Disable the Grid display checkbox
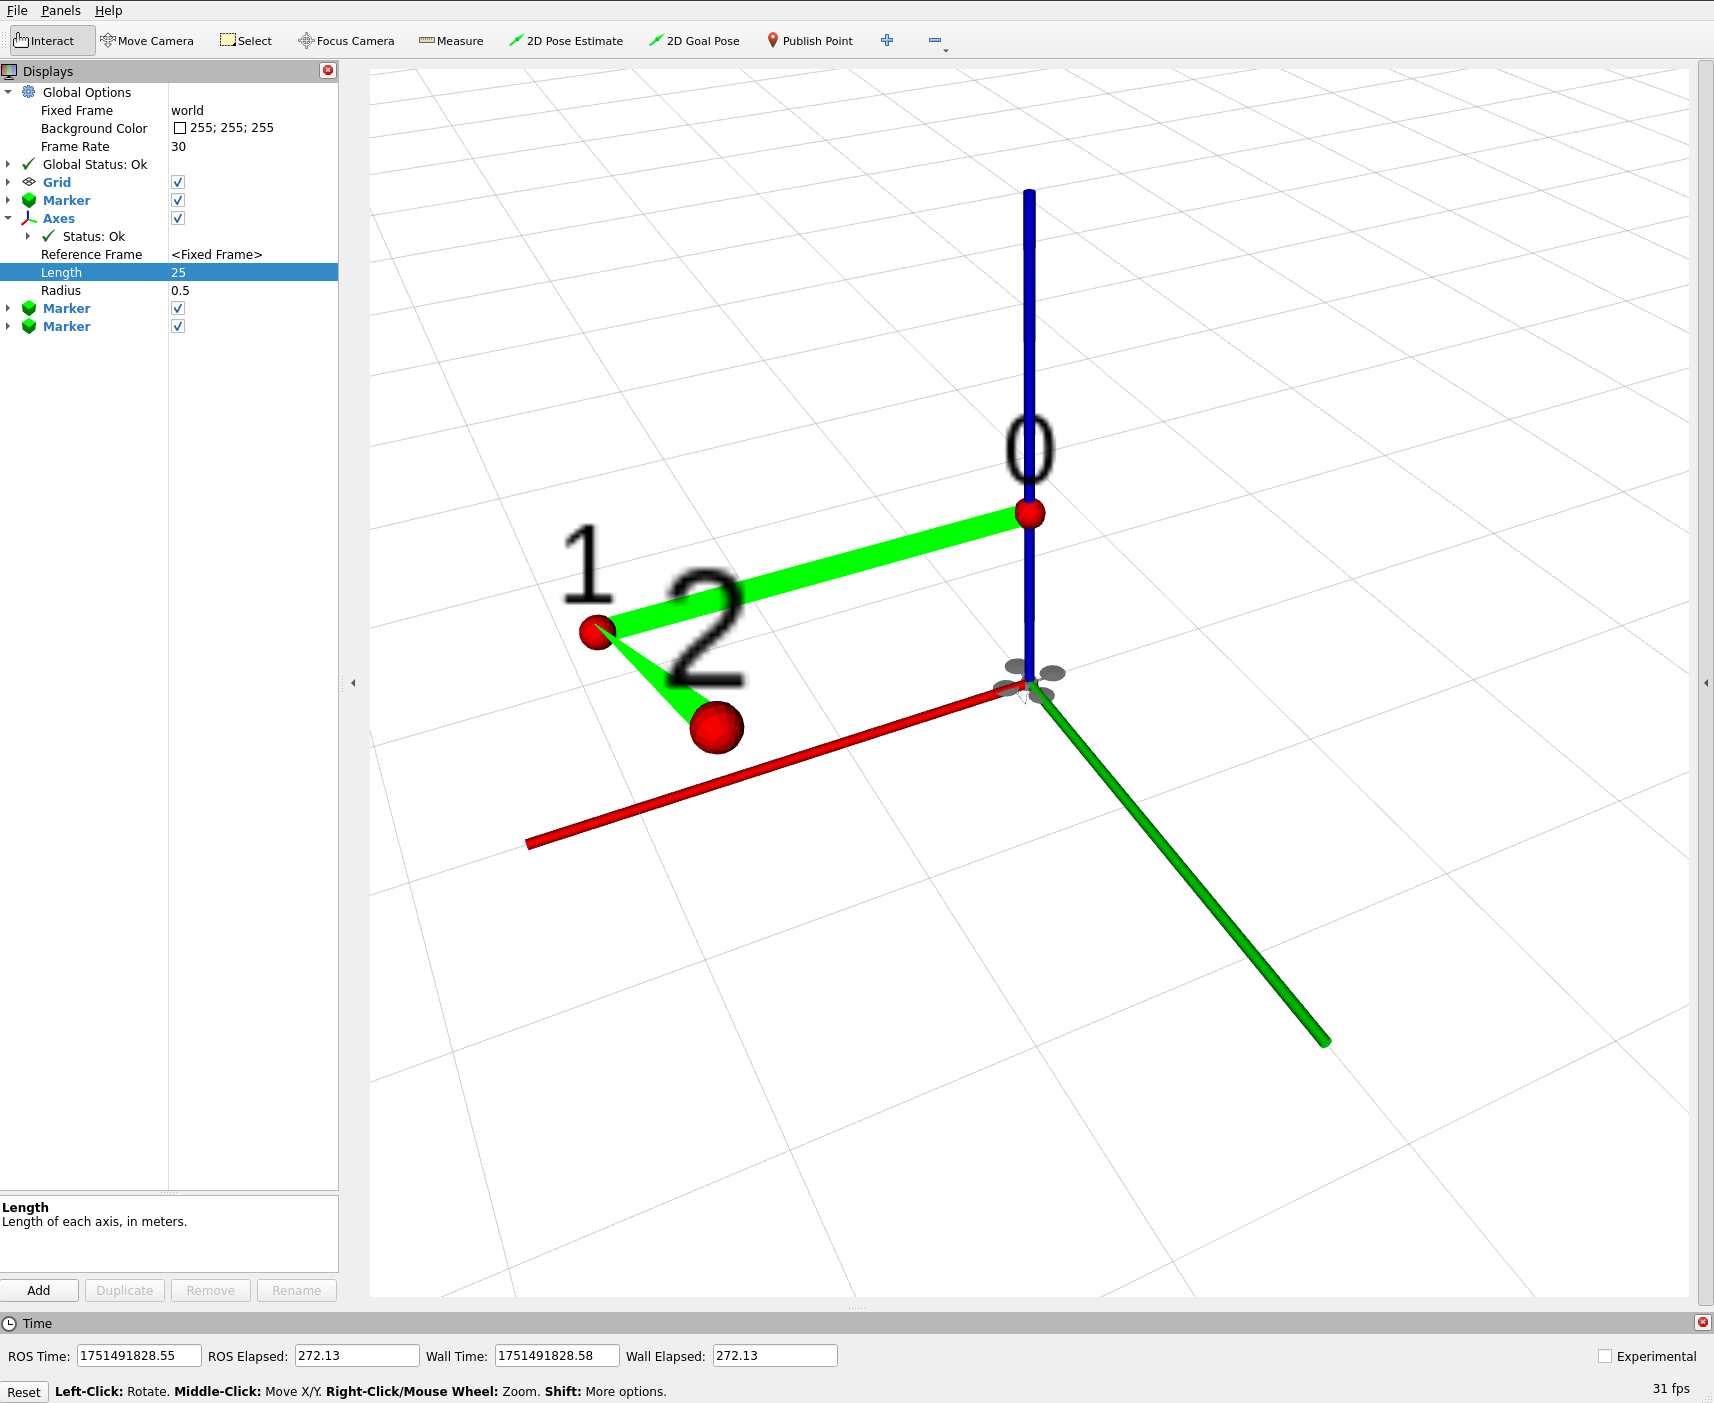Screen dimensions: 1714x1403 178,183
